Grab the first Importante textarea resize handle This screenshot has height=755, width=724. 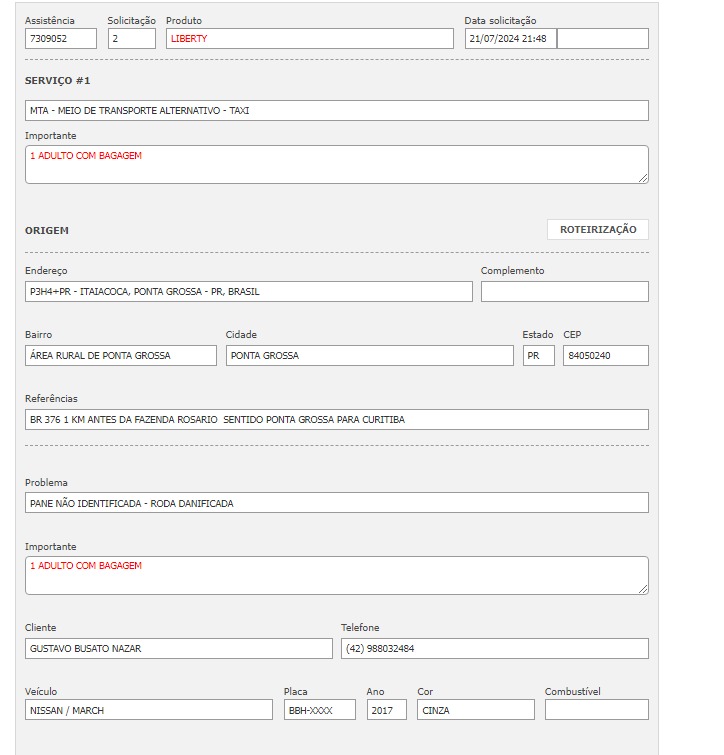coord(643,178)
